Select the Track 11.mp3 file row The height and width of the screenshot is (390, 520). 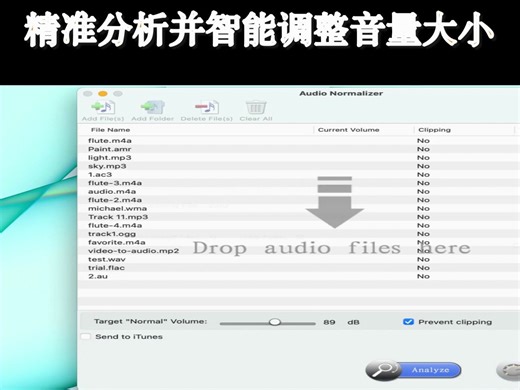(299, 217)
